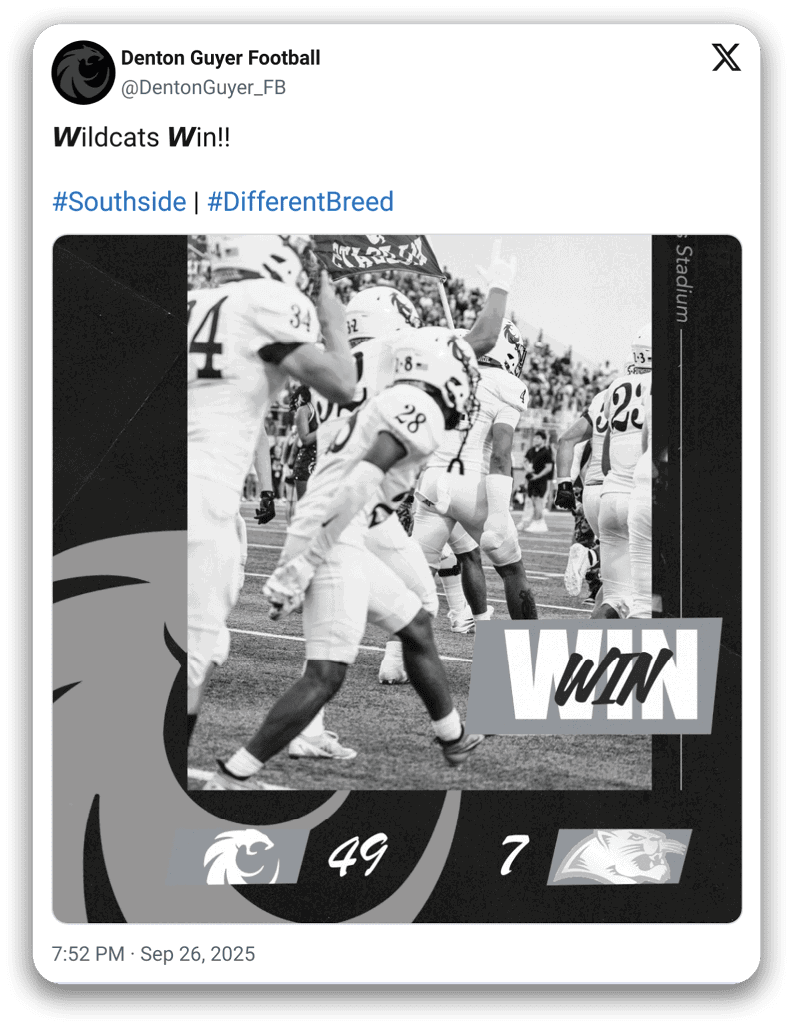Click the WIN banner graphic in the image
This screenshot has height=1026, width=793.
595,676
